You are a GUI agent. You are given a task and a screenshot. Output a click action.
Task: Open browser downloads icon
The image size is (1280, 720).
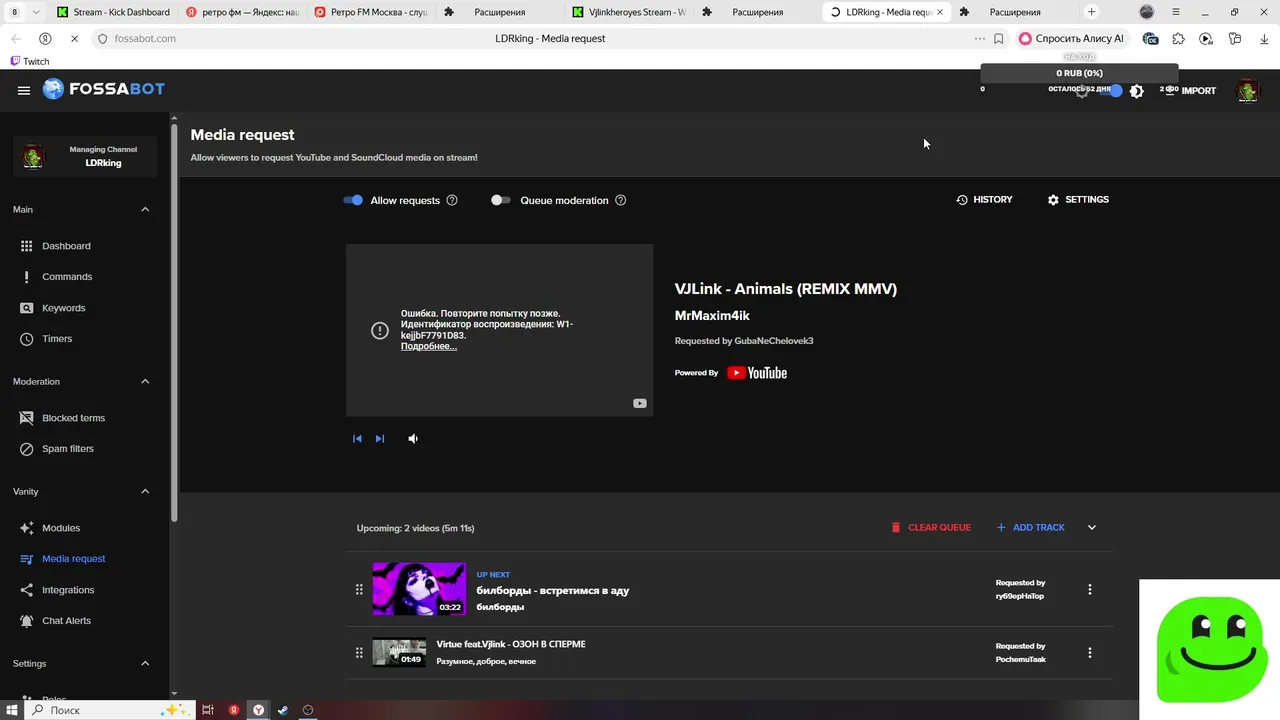1263,38
